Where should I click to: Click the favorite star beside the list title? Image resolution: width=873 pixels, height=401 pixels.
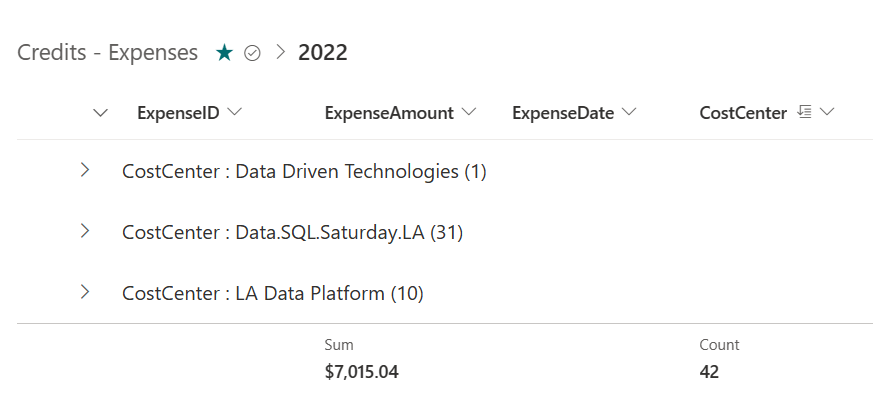tap(225, 54)
